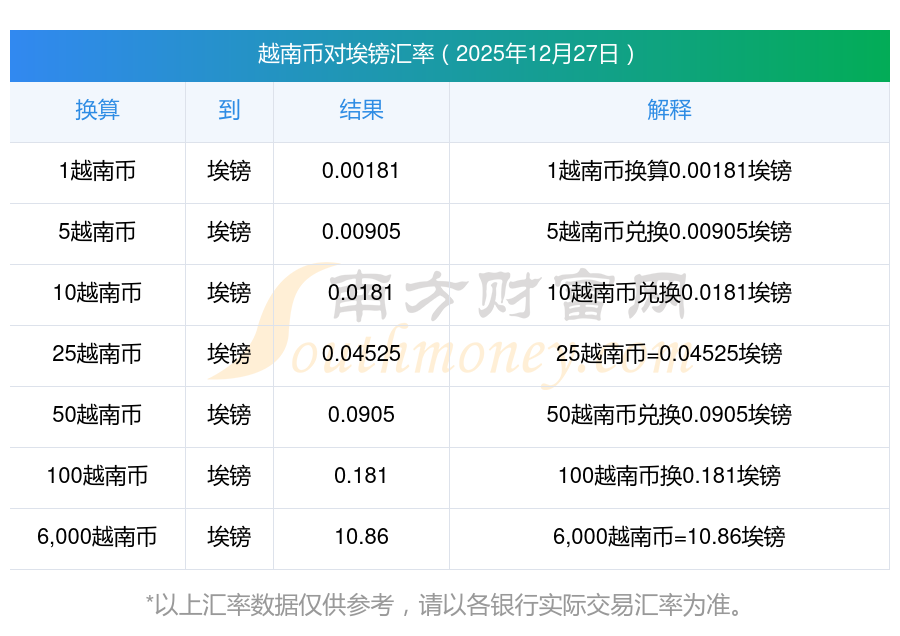900x636 pixels.
Task: Select the 5越南币 row label
Action: tap(97, 232)
